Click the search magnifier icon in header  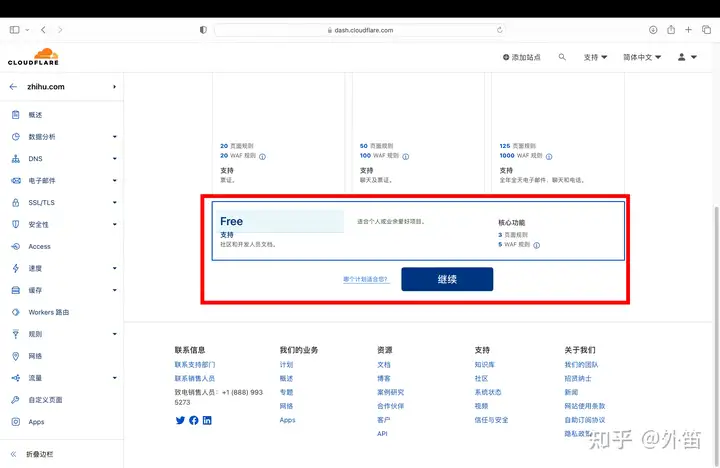point(562,57)
